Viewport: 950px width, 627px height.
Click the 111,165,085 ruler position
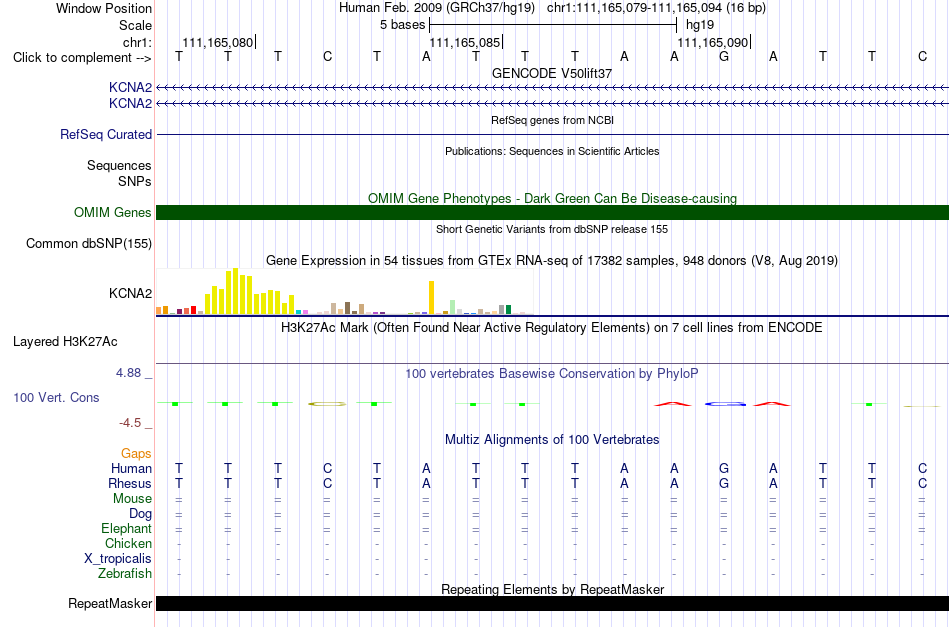465,42
